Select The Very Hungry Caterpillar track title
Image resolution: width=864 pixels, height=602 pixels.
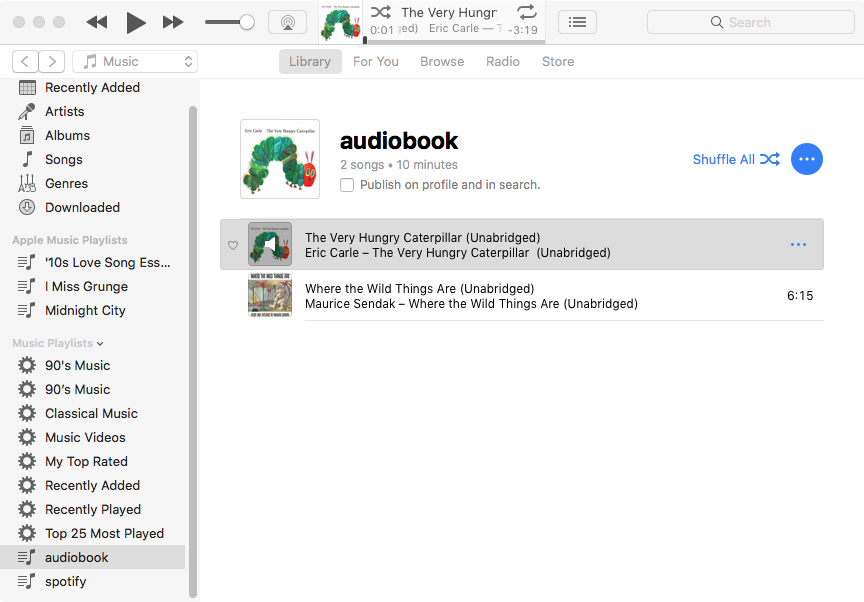coord(423,237)
